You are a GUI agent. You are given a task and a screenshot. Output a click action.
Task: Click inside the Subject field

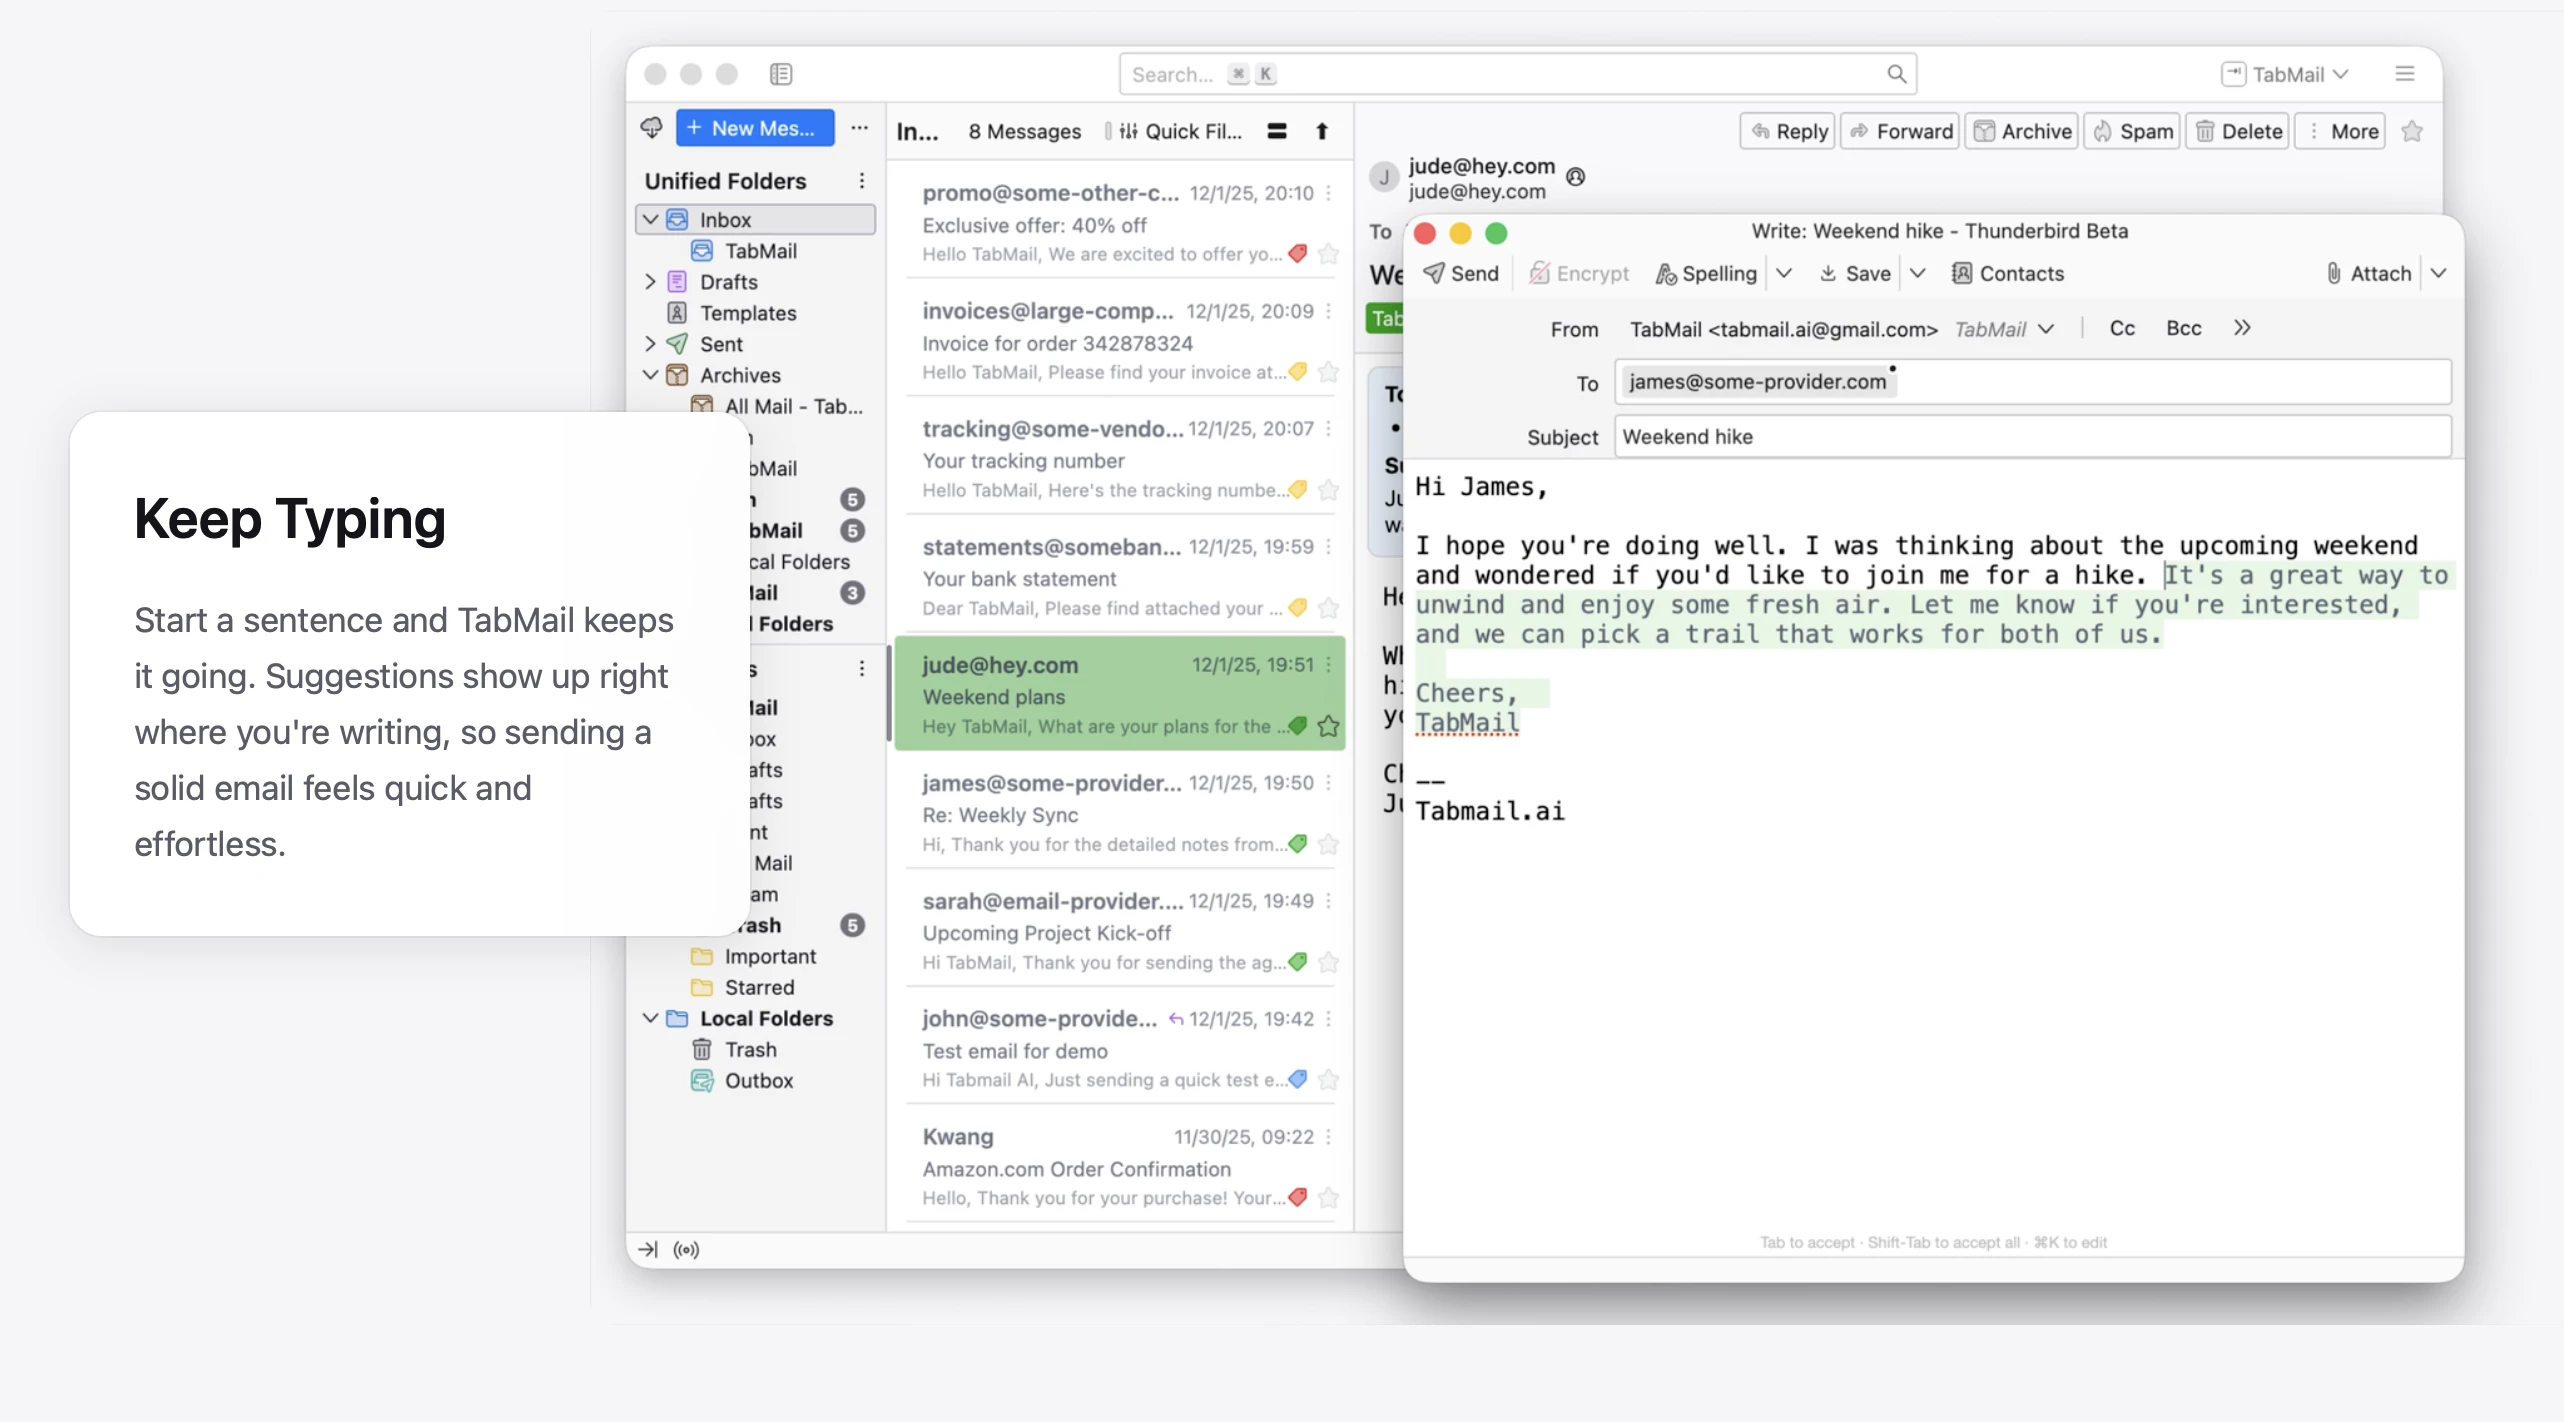(x=2030, y=436)
